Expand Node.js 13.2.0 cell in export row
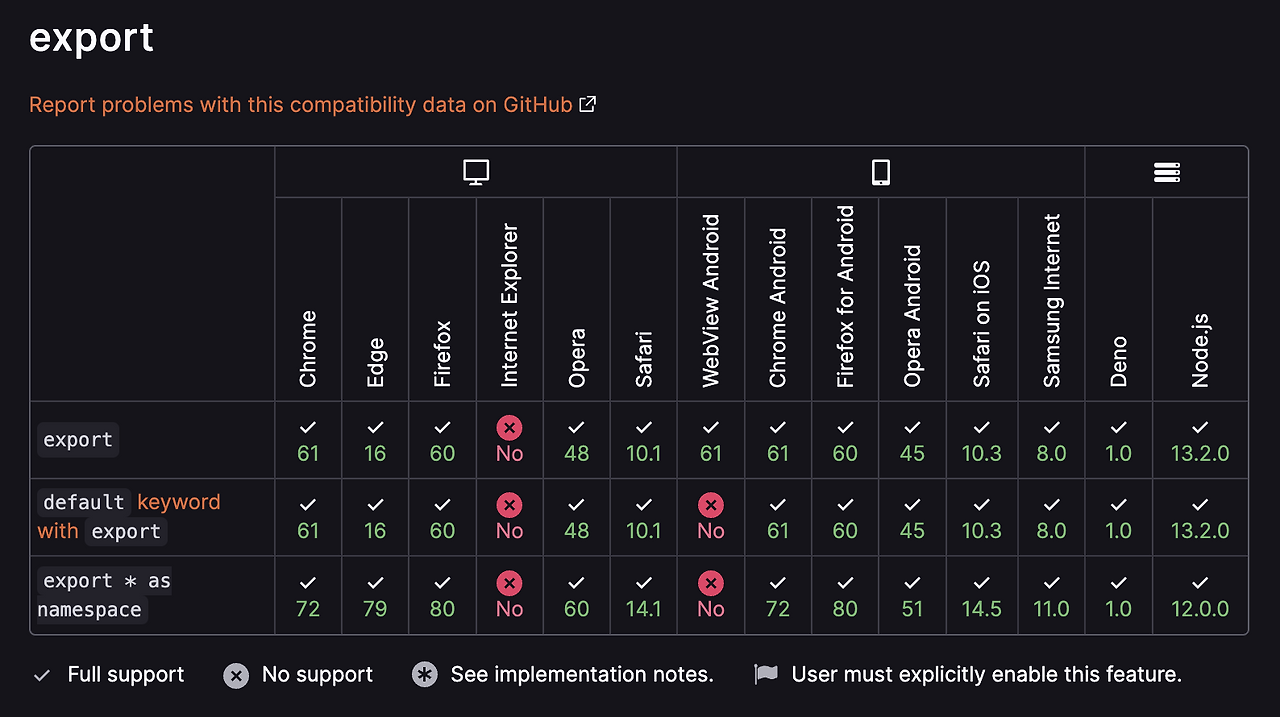 point(1200,440)
